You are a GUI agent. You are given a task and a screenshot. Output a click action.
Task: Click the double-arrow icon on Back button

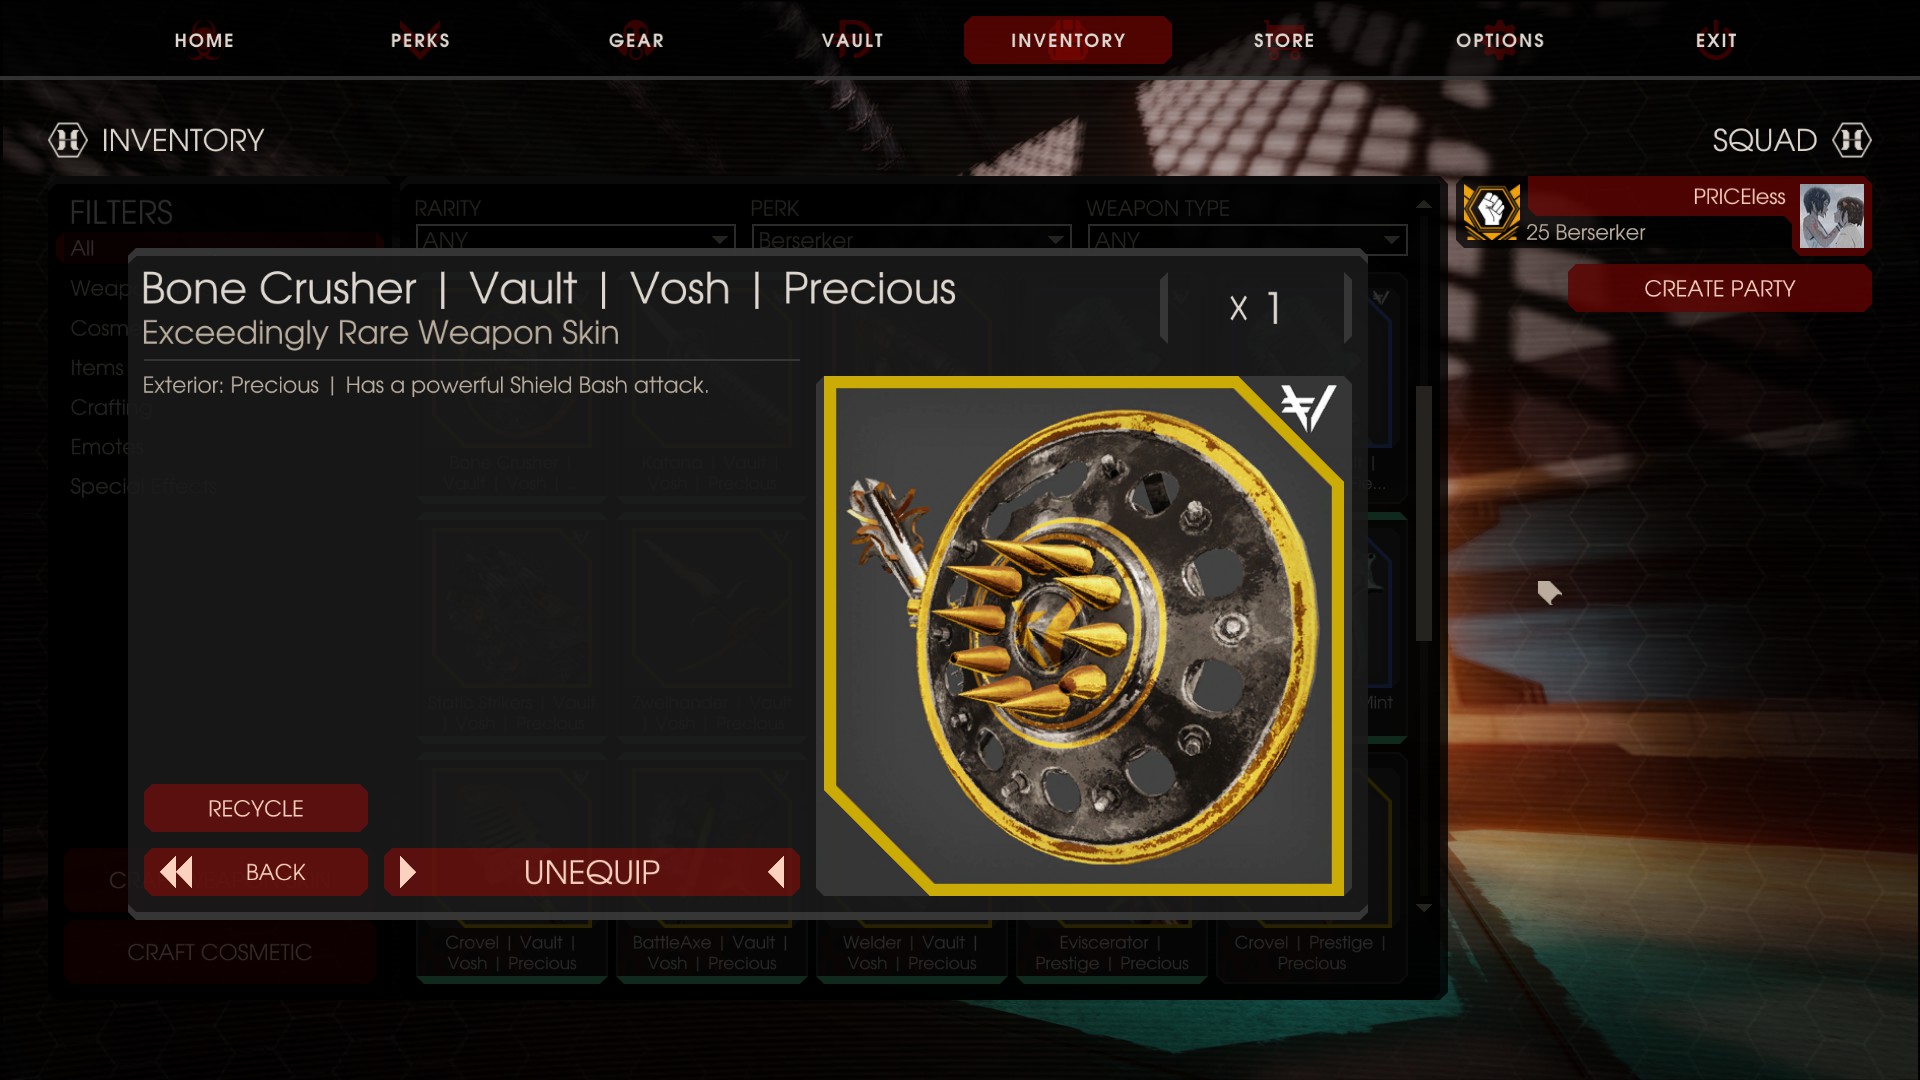click(x=177, y=872)
